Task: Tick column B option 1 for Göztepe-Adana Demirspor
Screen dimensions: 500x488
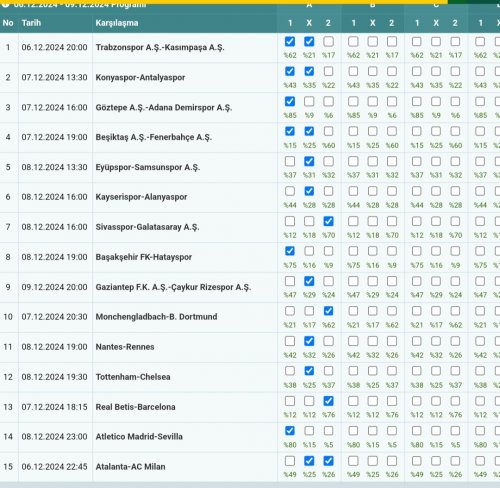Action: pyautogui.click(x=353, y=101)
